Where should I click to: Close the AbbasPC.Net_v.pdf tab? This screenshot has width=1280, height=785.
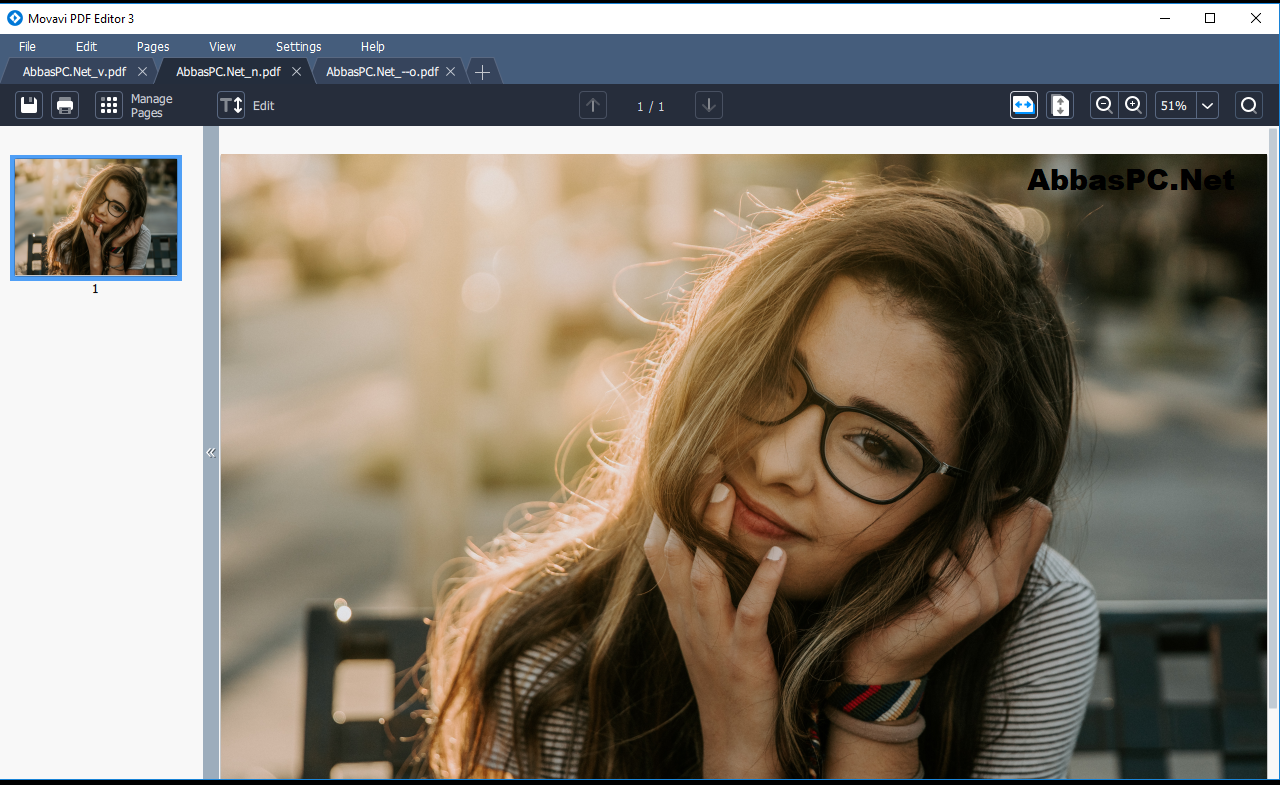[143, 72]
